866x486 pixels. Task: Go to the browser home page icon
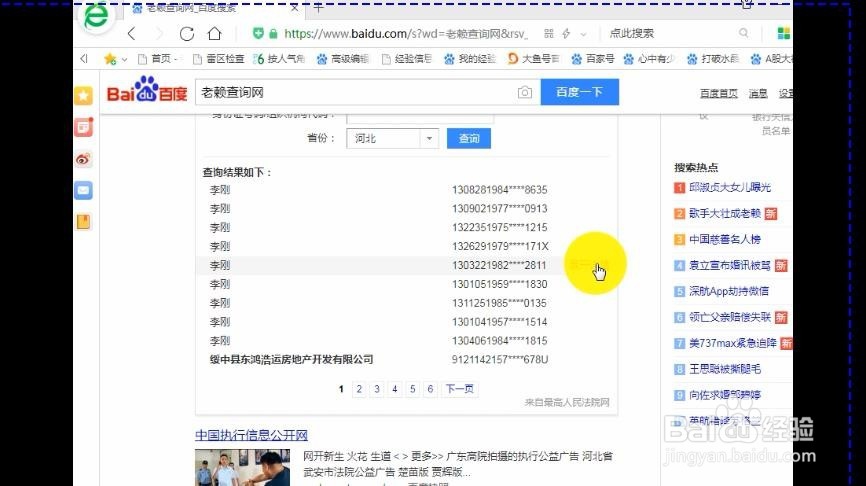coord(214,34)
